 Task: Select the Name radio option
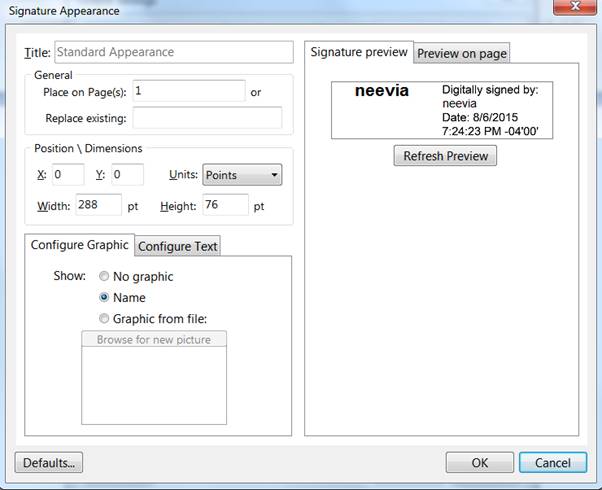tap(104, 297)
